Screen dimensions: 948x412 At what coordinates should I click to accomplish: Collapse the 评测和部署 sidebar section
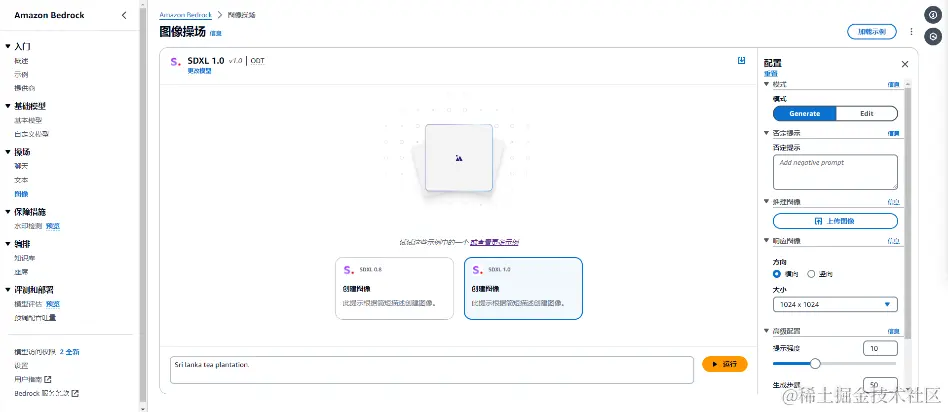click(7, 290)
